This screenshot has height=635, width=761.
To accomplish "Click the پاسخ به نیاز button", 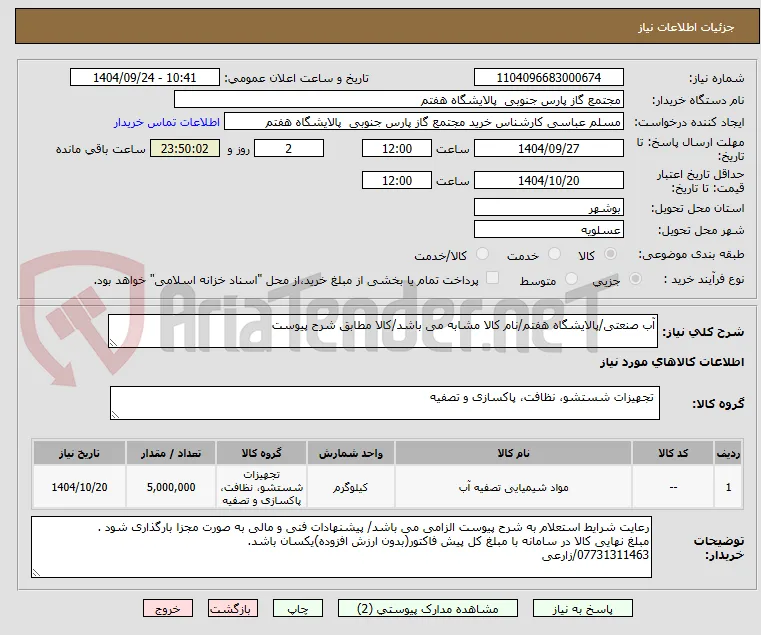I will point(582,608).
